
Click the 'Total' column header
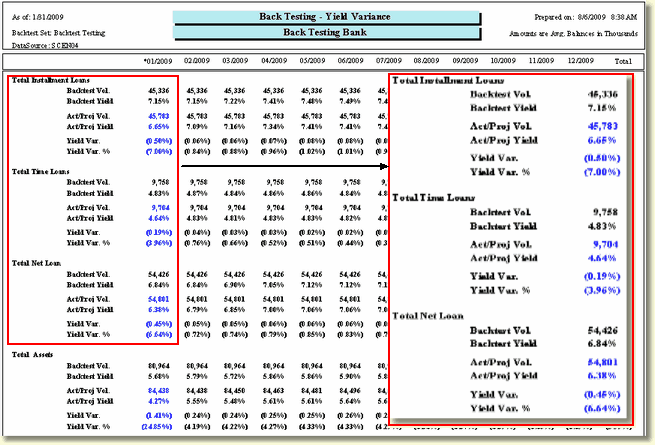623,61
